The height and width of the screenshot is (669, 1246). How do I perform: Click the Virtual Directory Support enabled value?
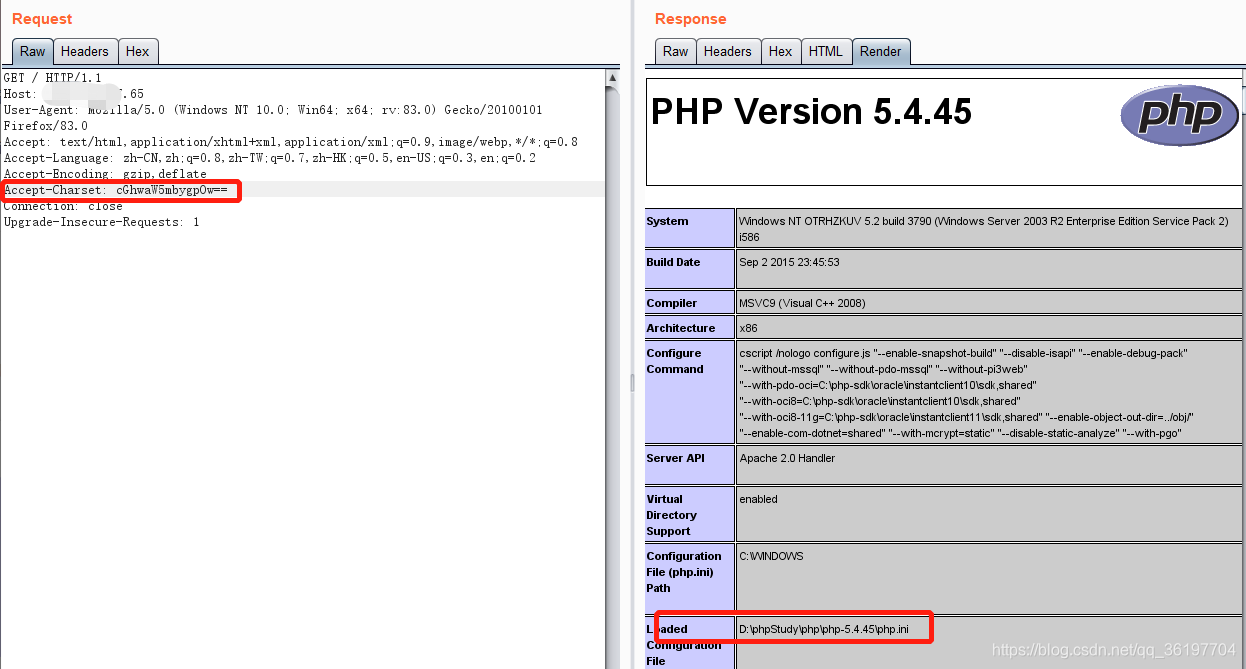(758, 499)
